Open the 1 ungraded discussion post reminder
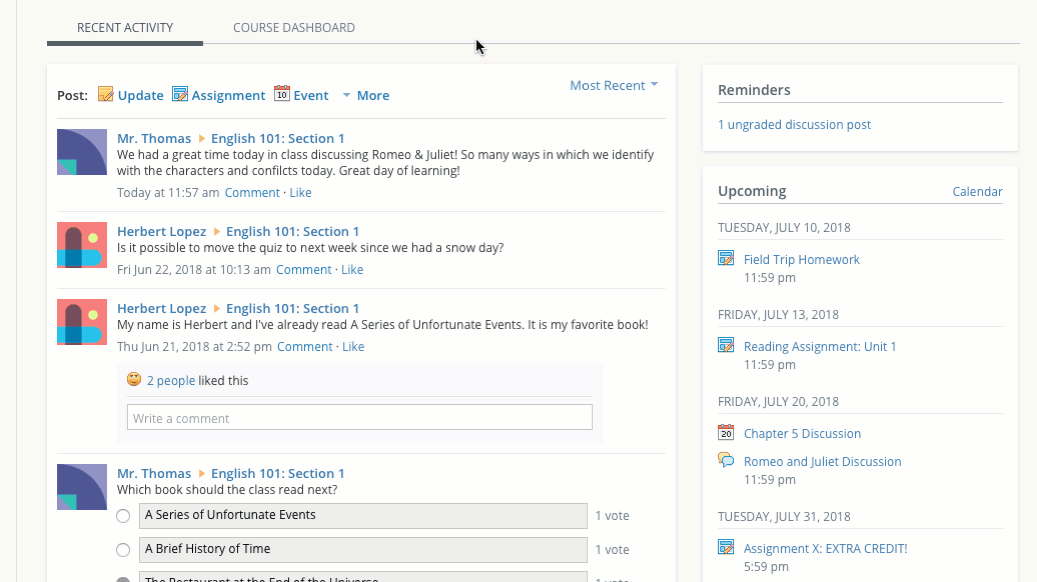Screen dimensions: 1037x582 [794, 125]
